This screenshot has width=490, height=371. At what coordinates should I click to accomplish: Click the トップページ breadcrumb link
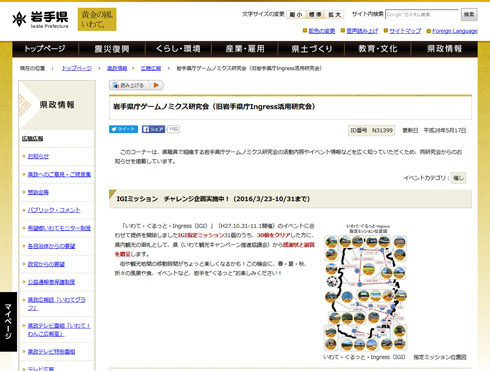tap(77, 68)
